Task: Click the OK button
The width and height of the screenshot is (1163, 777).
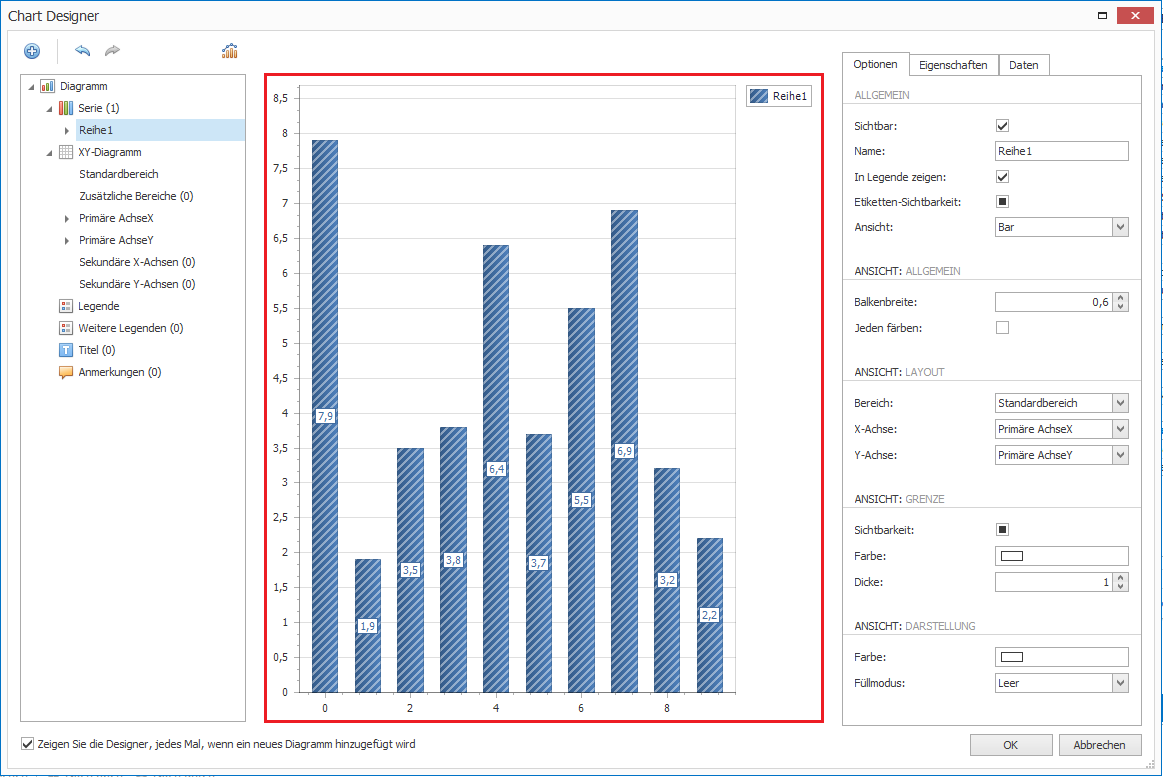Action: (x=1010, y=745)
